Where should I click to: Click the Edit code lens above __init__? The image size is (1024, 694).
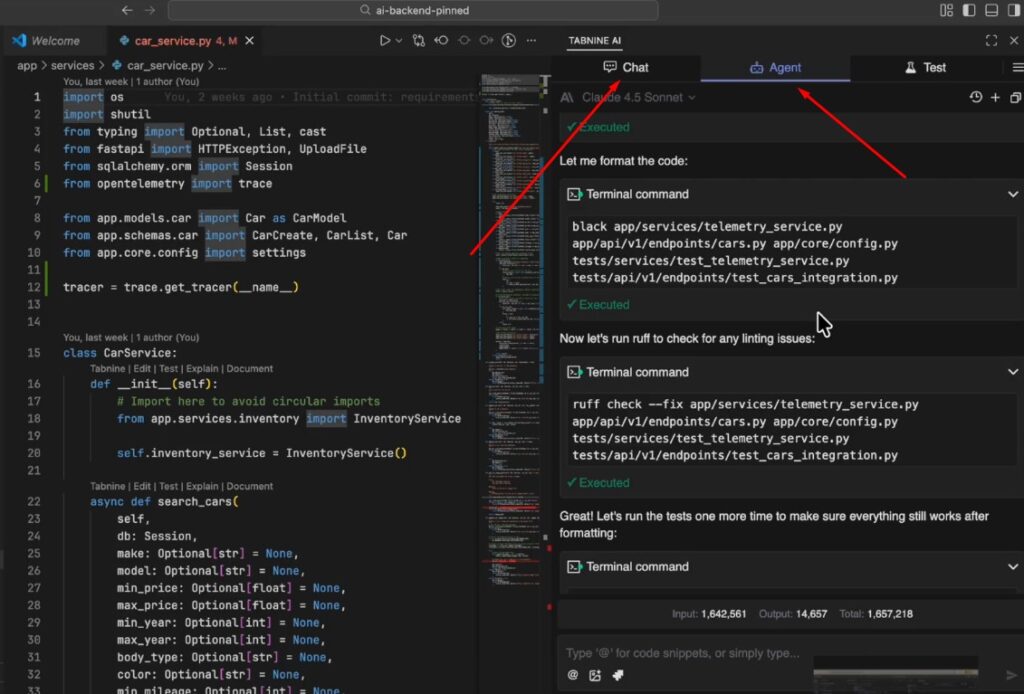pyautogui.click(x=142, y=368)
